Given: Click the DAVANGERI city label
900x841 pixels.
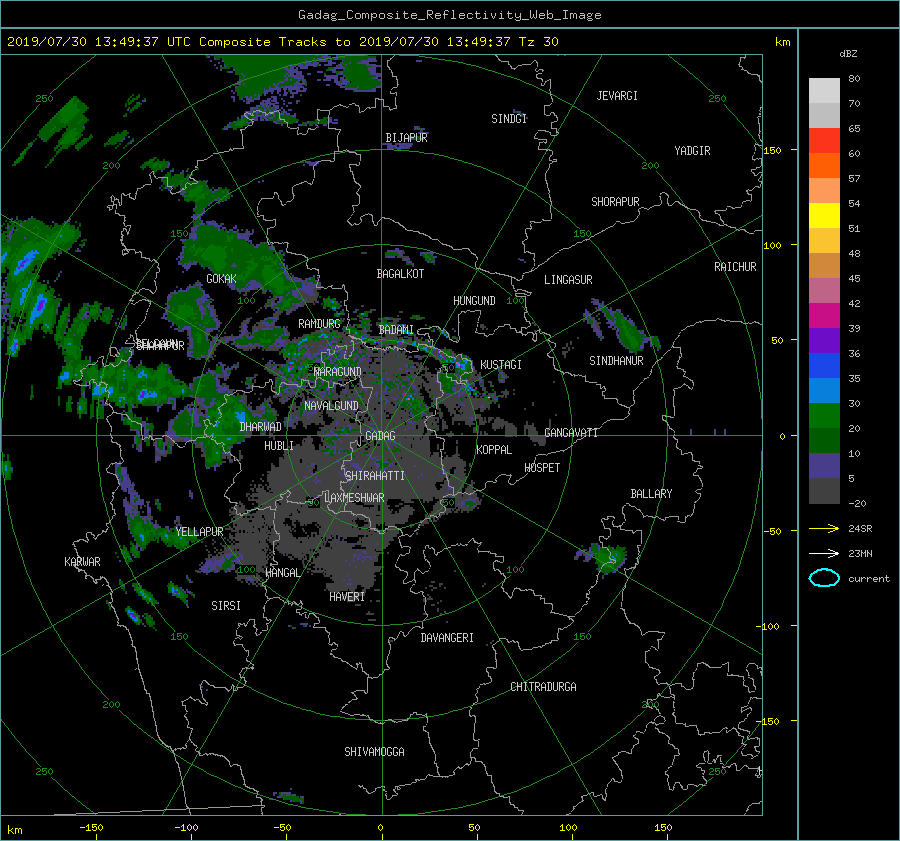Looking at the screenshot, I should click(447, 638).
